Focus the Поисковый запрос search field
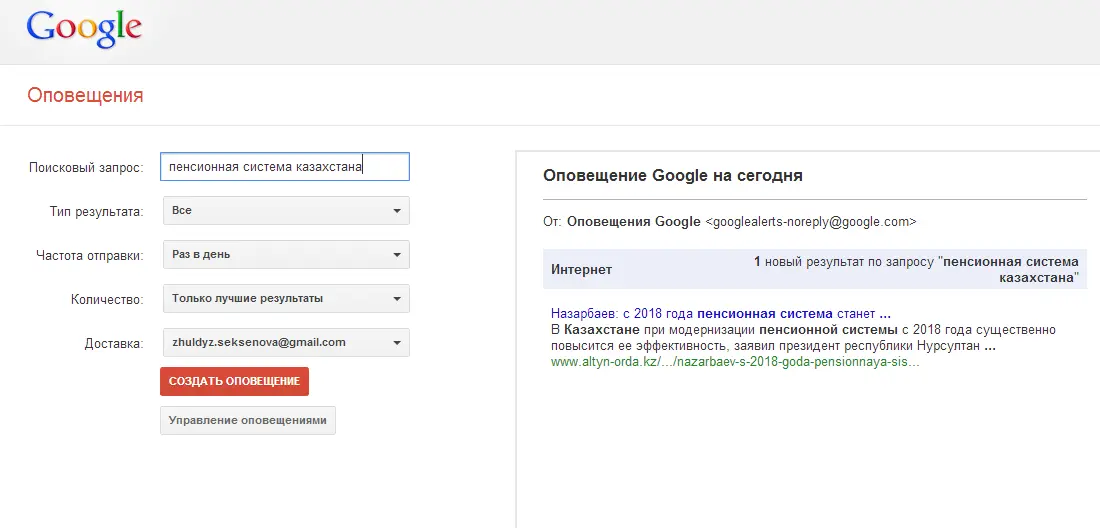 click(x=285, y=167)
